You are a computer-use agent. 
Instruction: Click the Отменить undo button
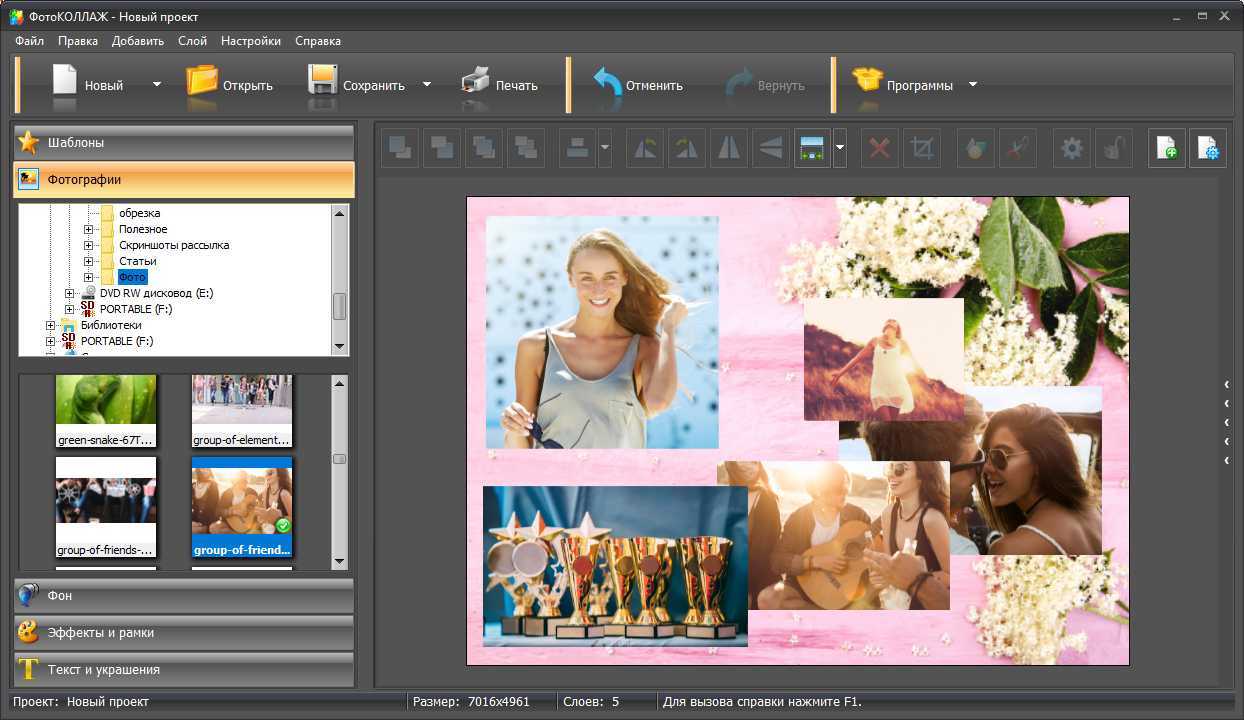(638, 85)
